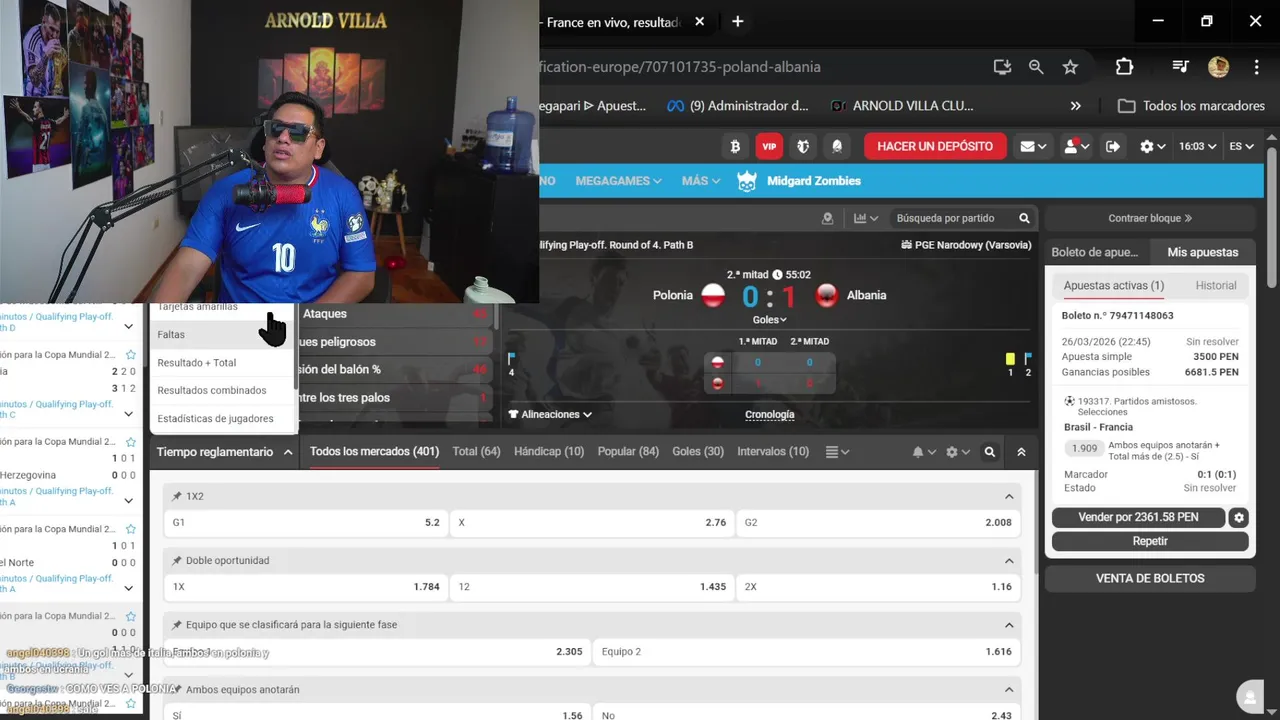Click the HACER UN DEPÓSITO button

[x=935, y=146]
